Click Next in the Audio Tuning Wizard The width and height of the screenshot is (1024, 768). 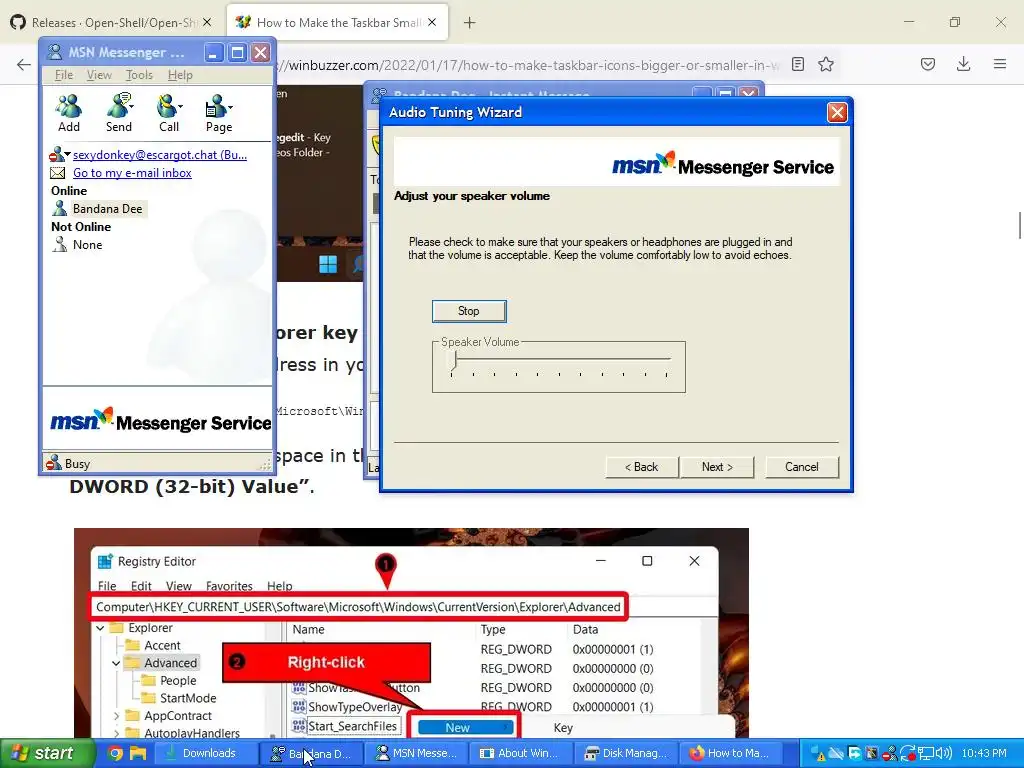click(717, 467)
